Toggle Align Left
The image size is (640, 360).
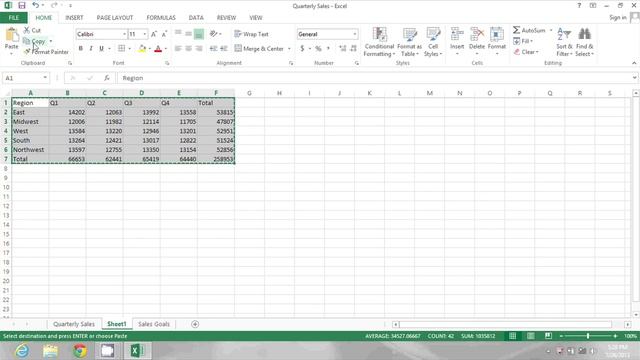[x=178, y=49]
